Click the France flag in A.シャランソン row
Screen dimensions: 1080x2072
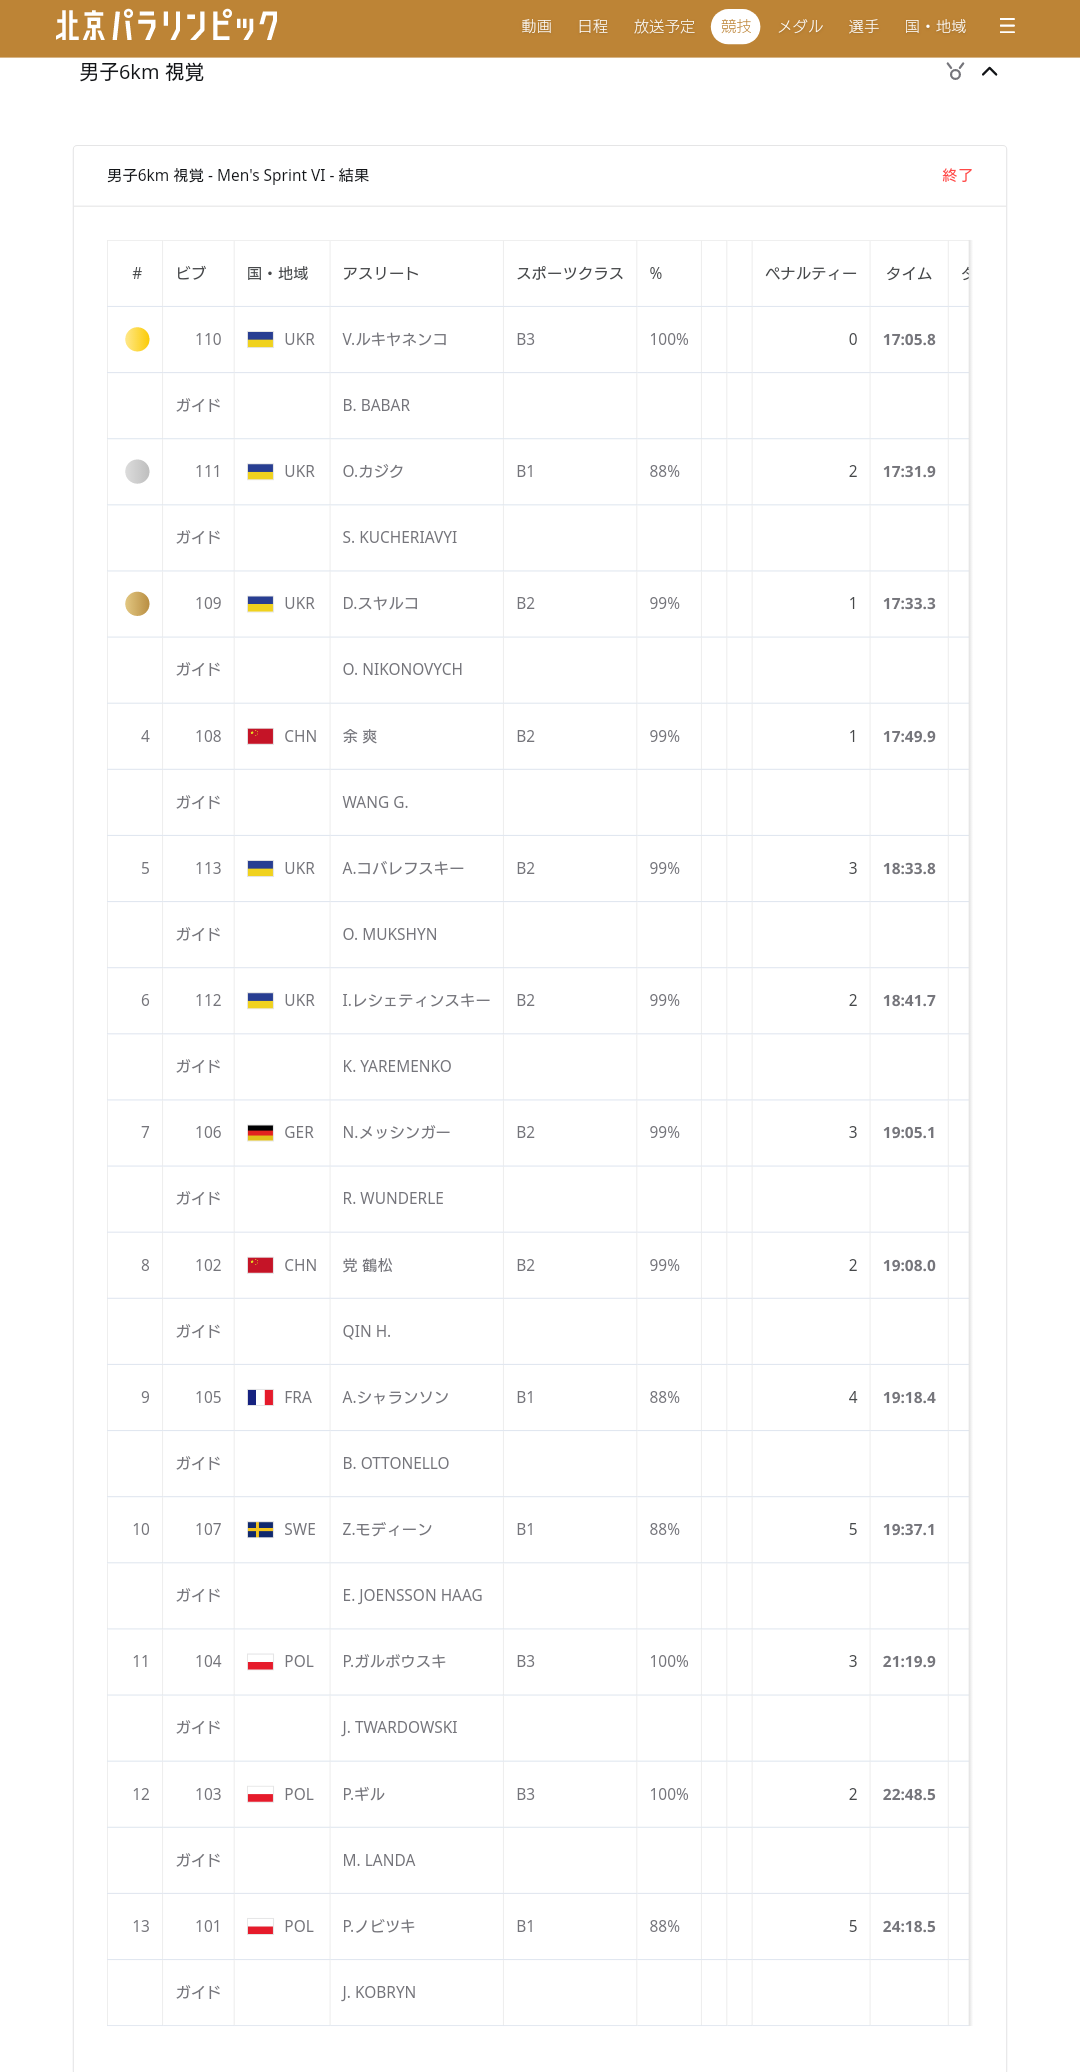(x=260, y=1398)
